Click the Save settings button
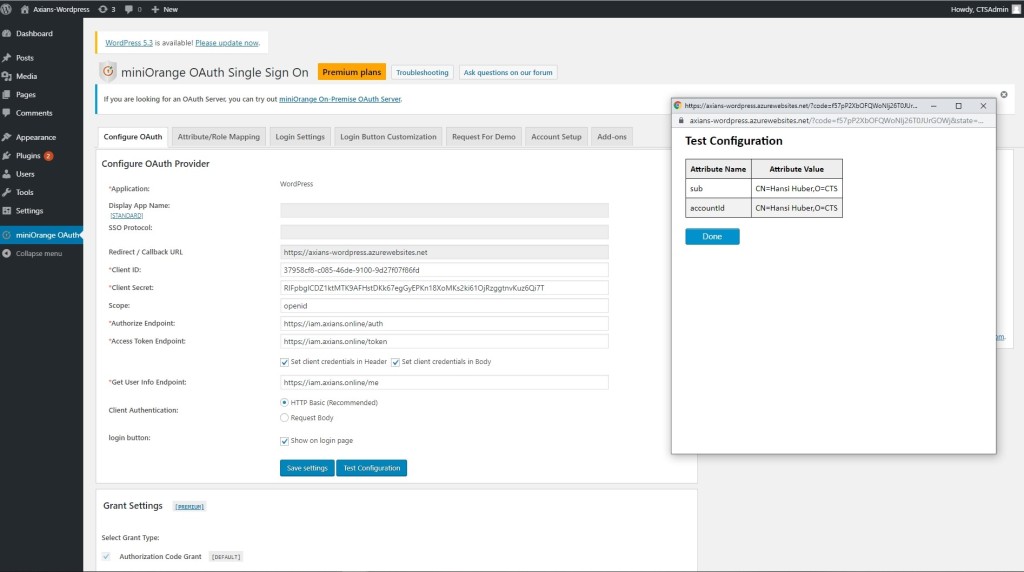 (307, 468)
